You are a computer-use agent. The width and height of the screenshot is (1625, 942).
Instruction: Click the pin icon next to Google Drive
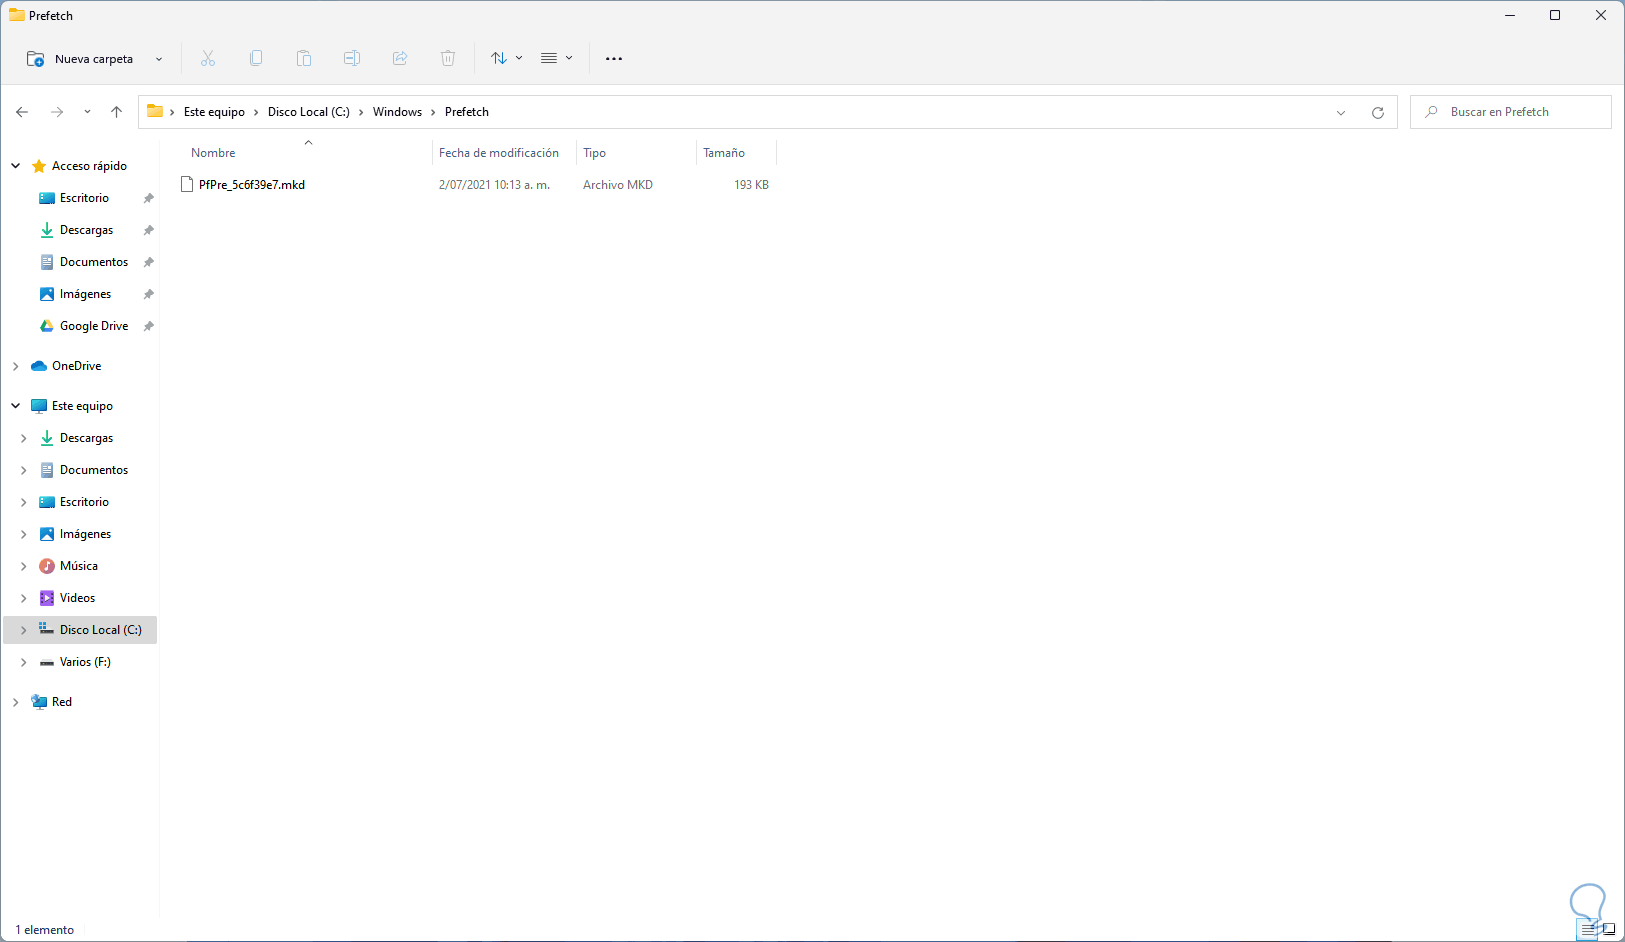(x=149, y=326)
